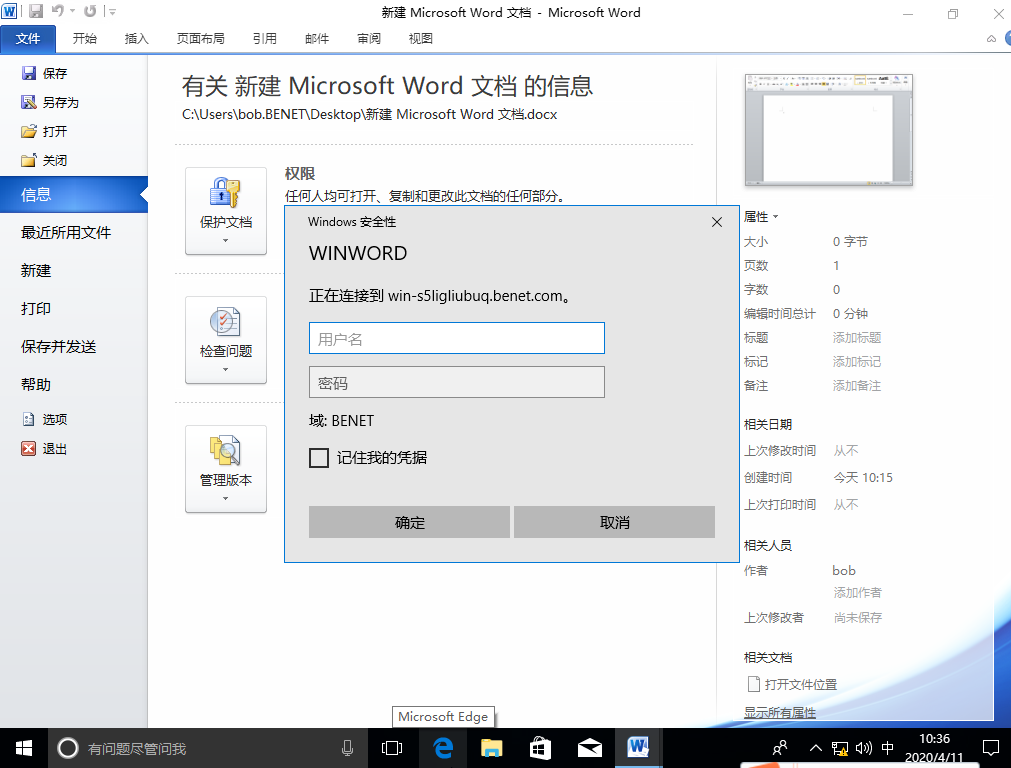Click the 密码 input field
The width and height of the screenshot is (1011, 768).
456,382
